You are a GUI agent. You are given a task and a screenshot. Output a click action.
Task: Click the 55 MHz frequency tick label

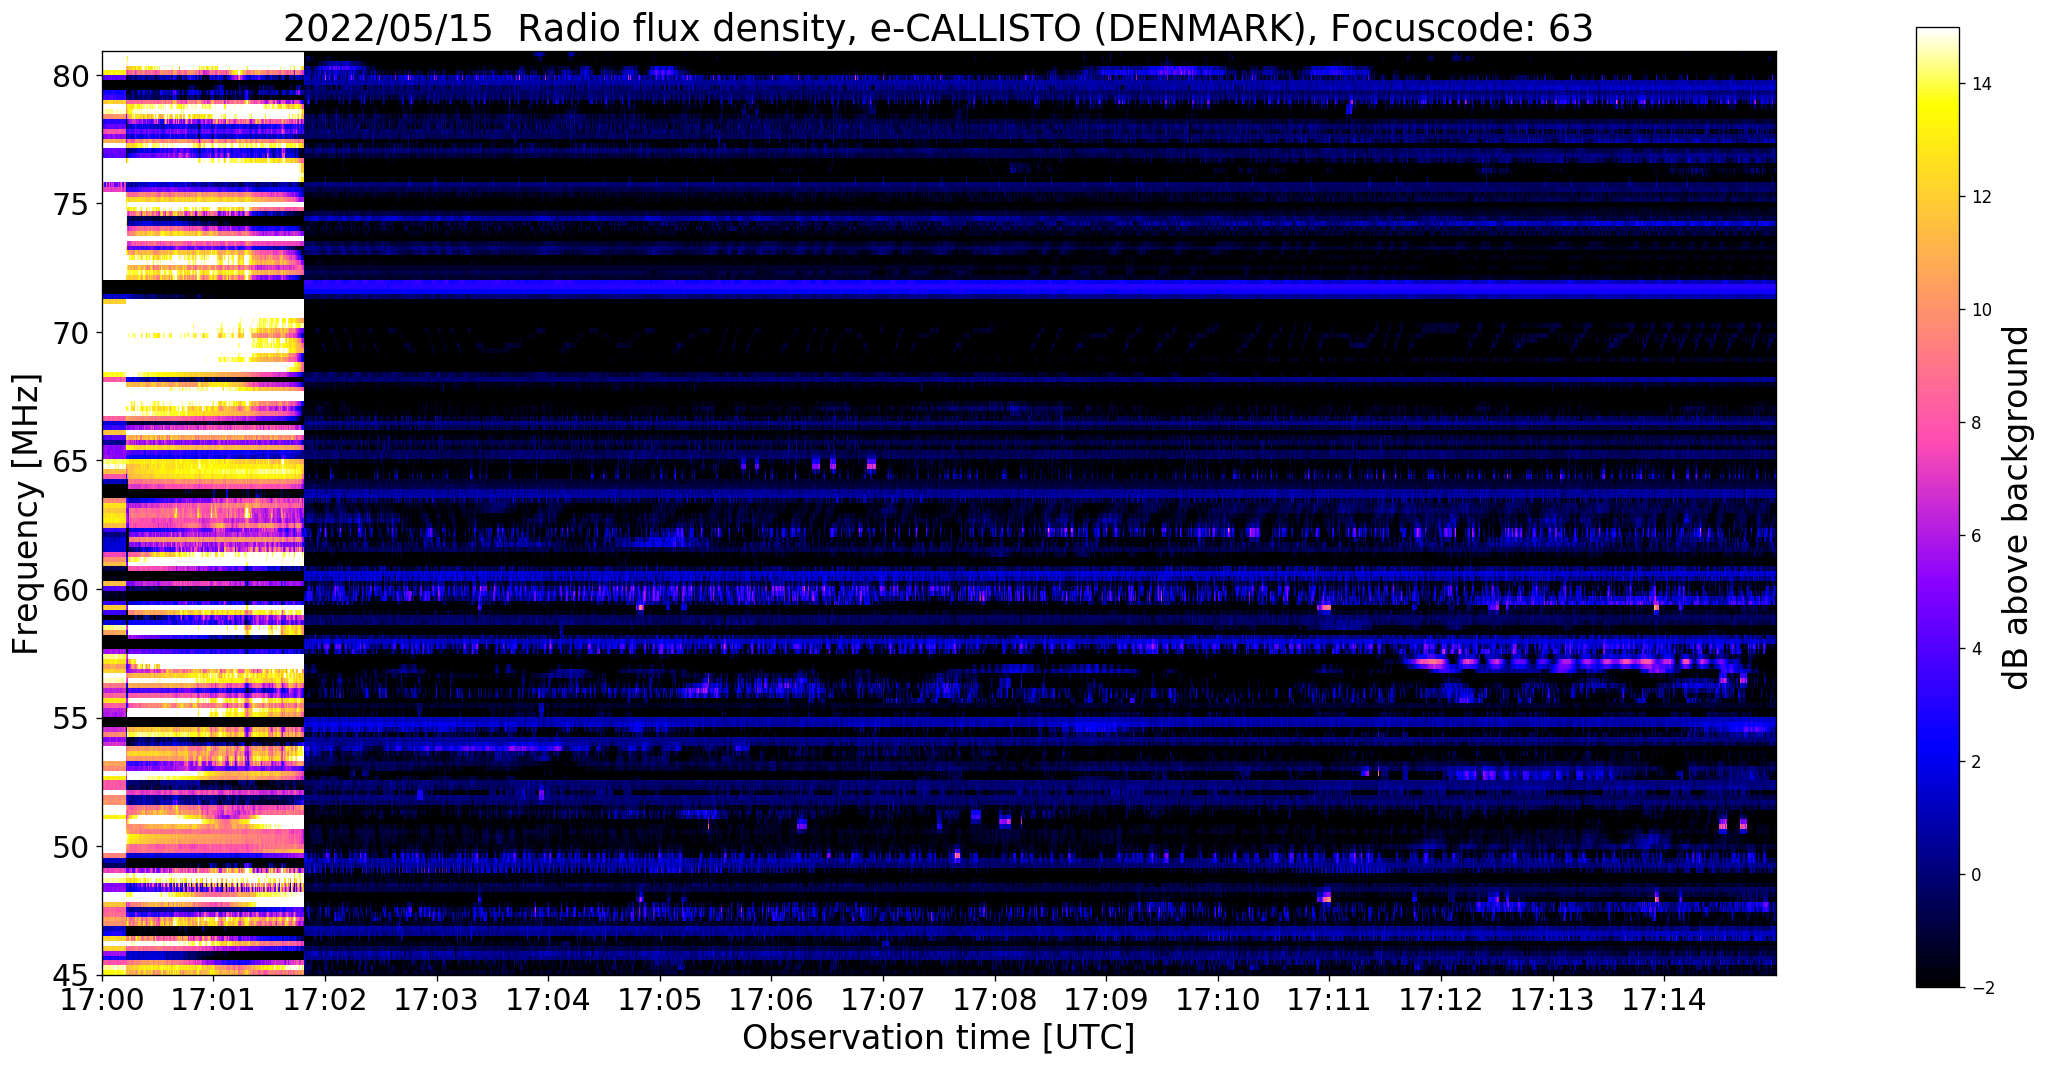(73, 719)
